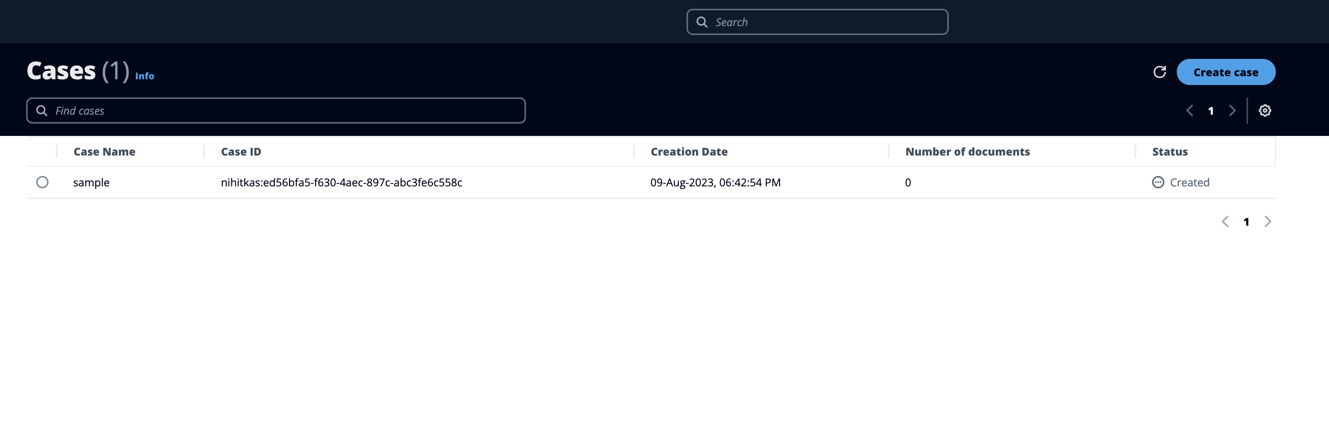Viewport: 1329px width, 429px height.
Task: Click the Created status icon
Action: (x=1158, y=182)
